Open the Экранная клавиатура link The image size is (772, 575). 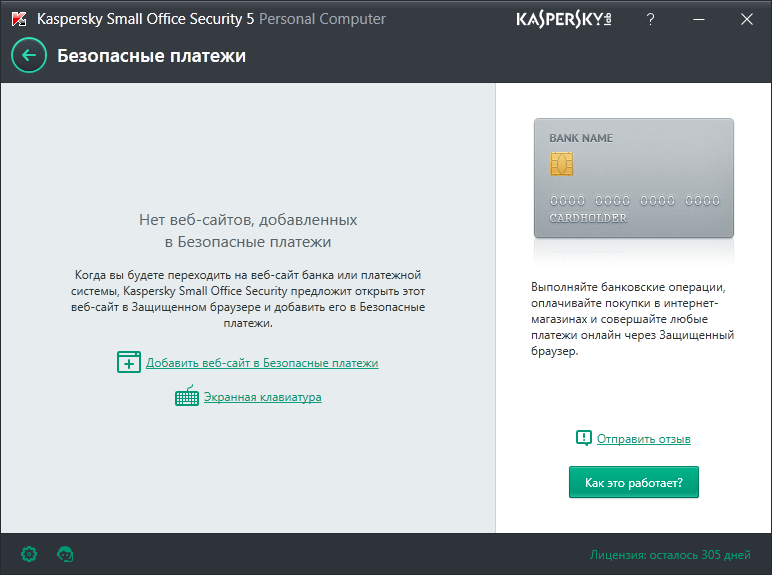pos(262,397)
